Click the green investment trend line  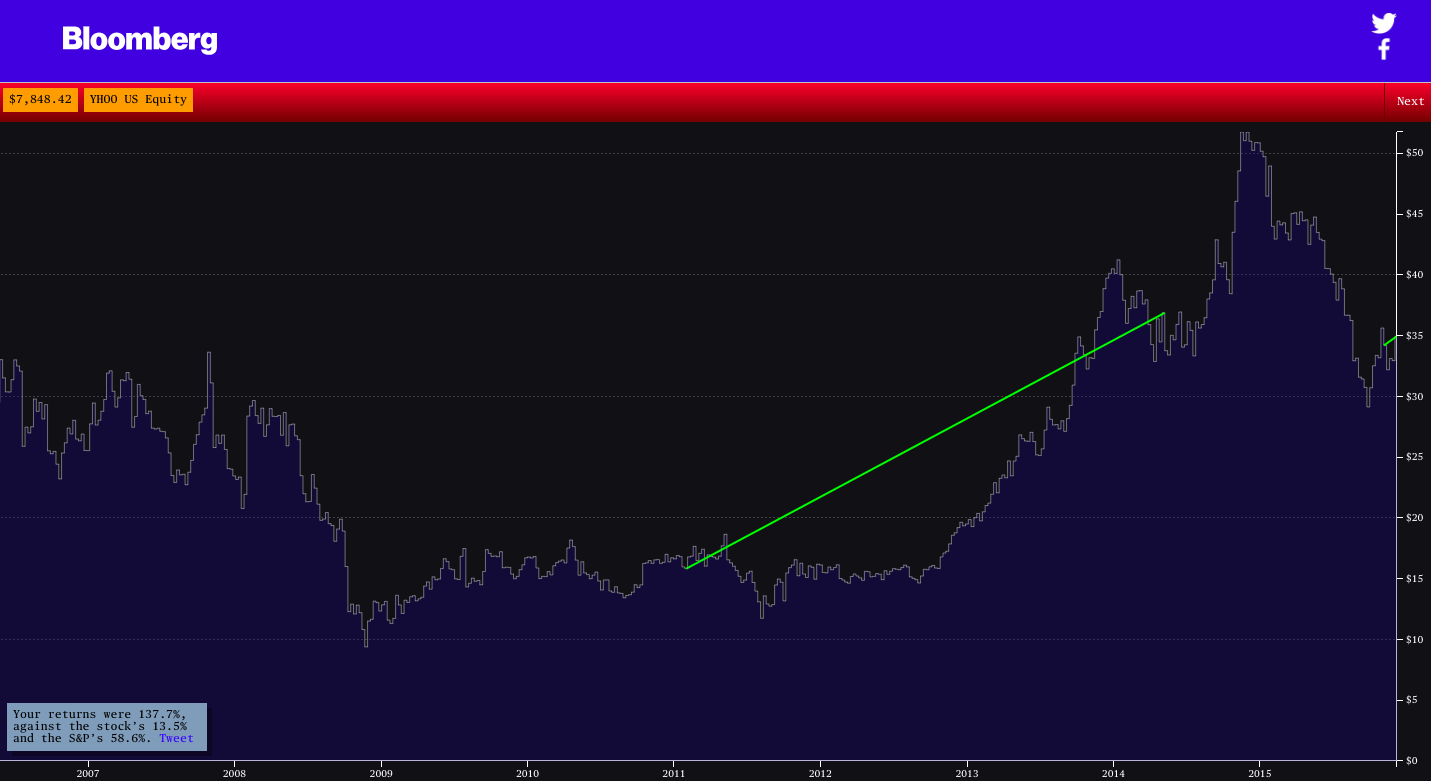(x=925, y=442)
